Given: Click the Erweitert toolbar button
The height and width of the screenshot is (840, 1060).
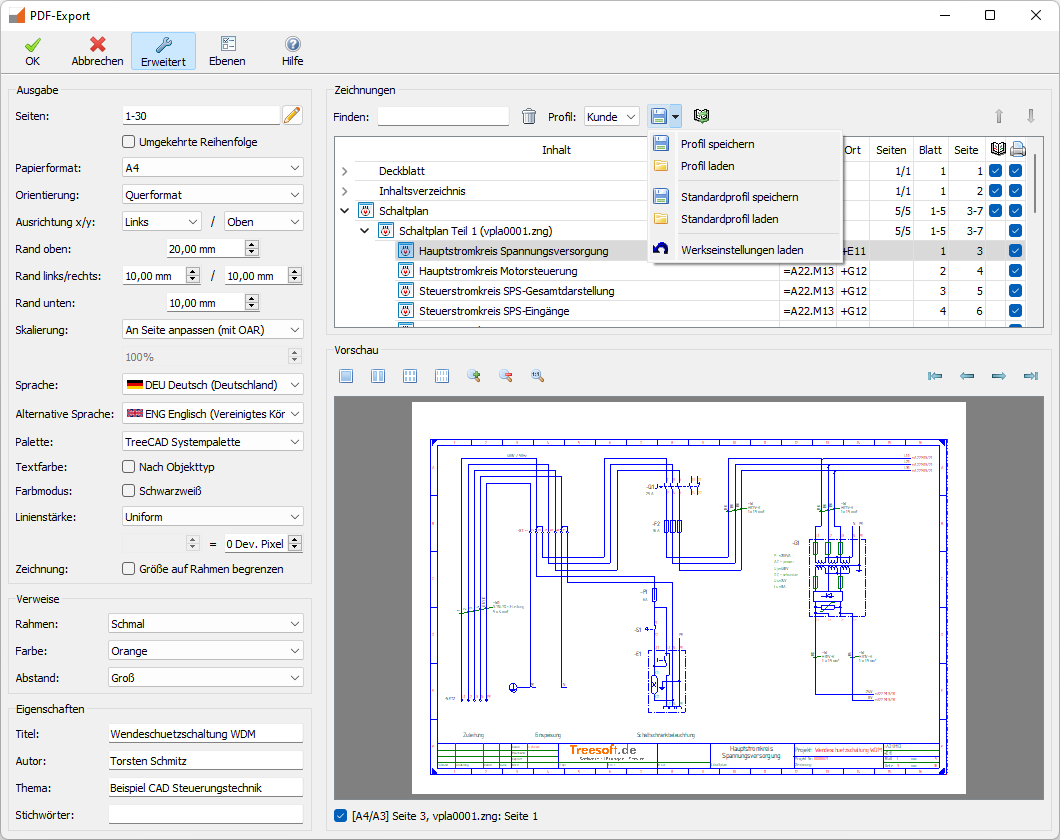Looking at the screenshot, I should coord(163,51).
